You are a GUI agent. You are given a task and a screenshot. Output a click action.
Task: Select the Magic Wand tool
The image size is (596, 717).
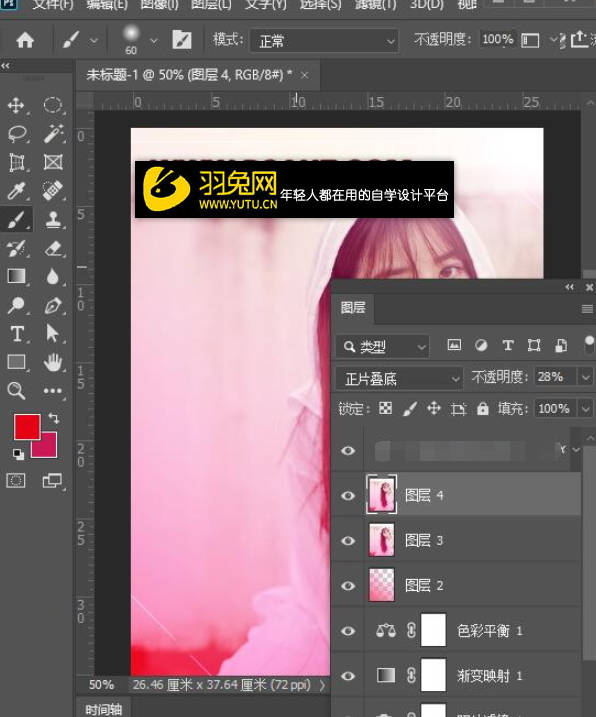pos(53,134)
